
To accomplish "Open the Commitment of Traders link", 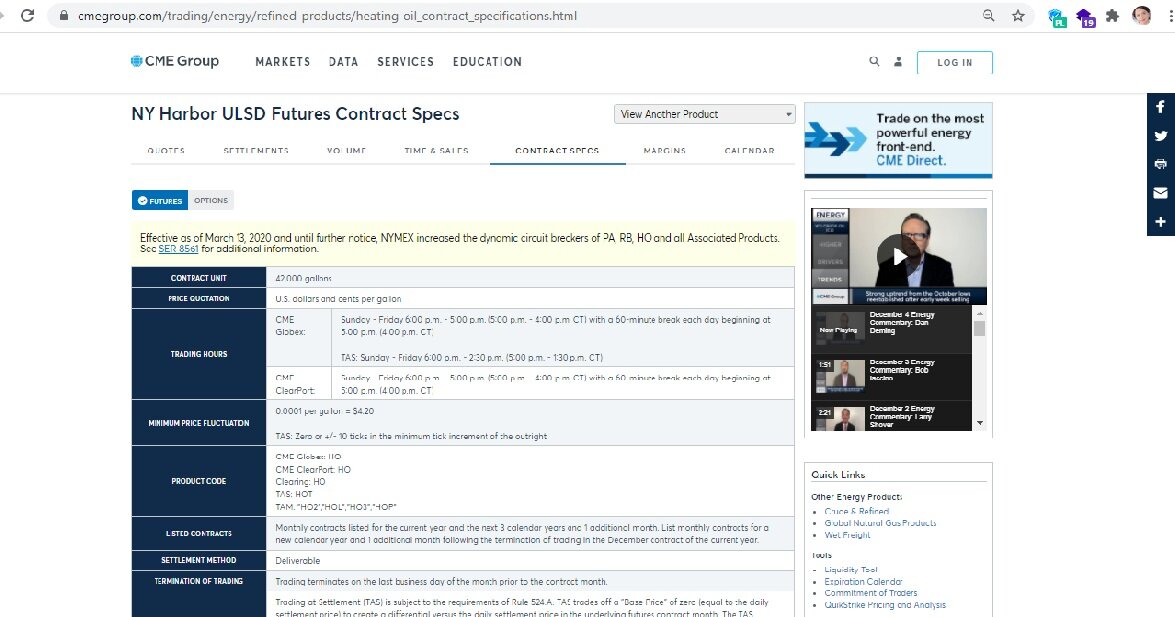I will click(871, 593).
